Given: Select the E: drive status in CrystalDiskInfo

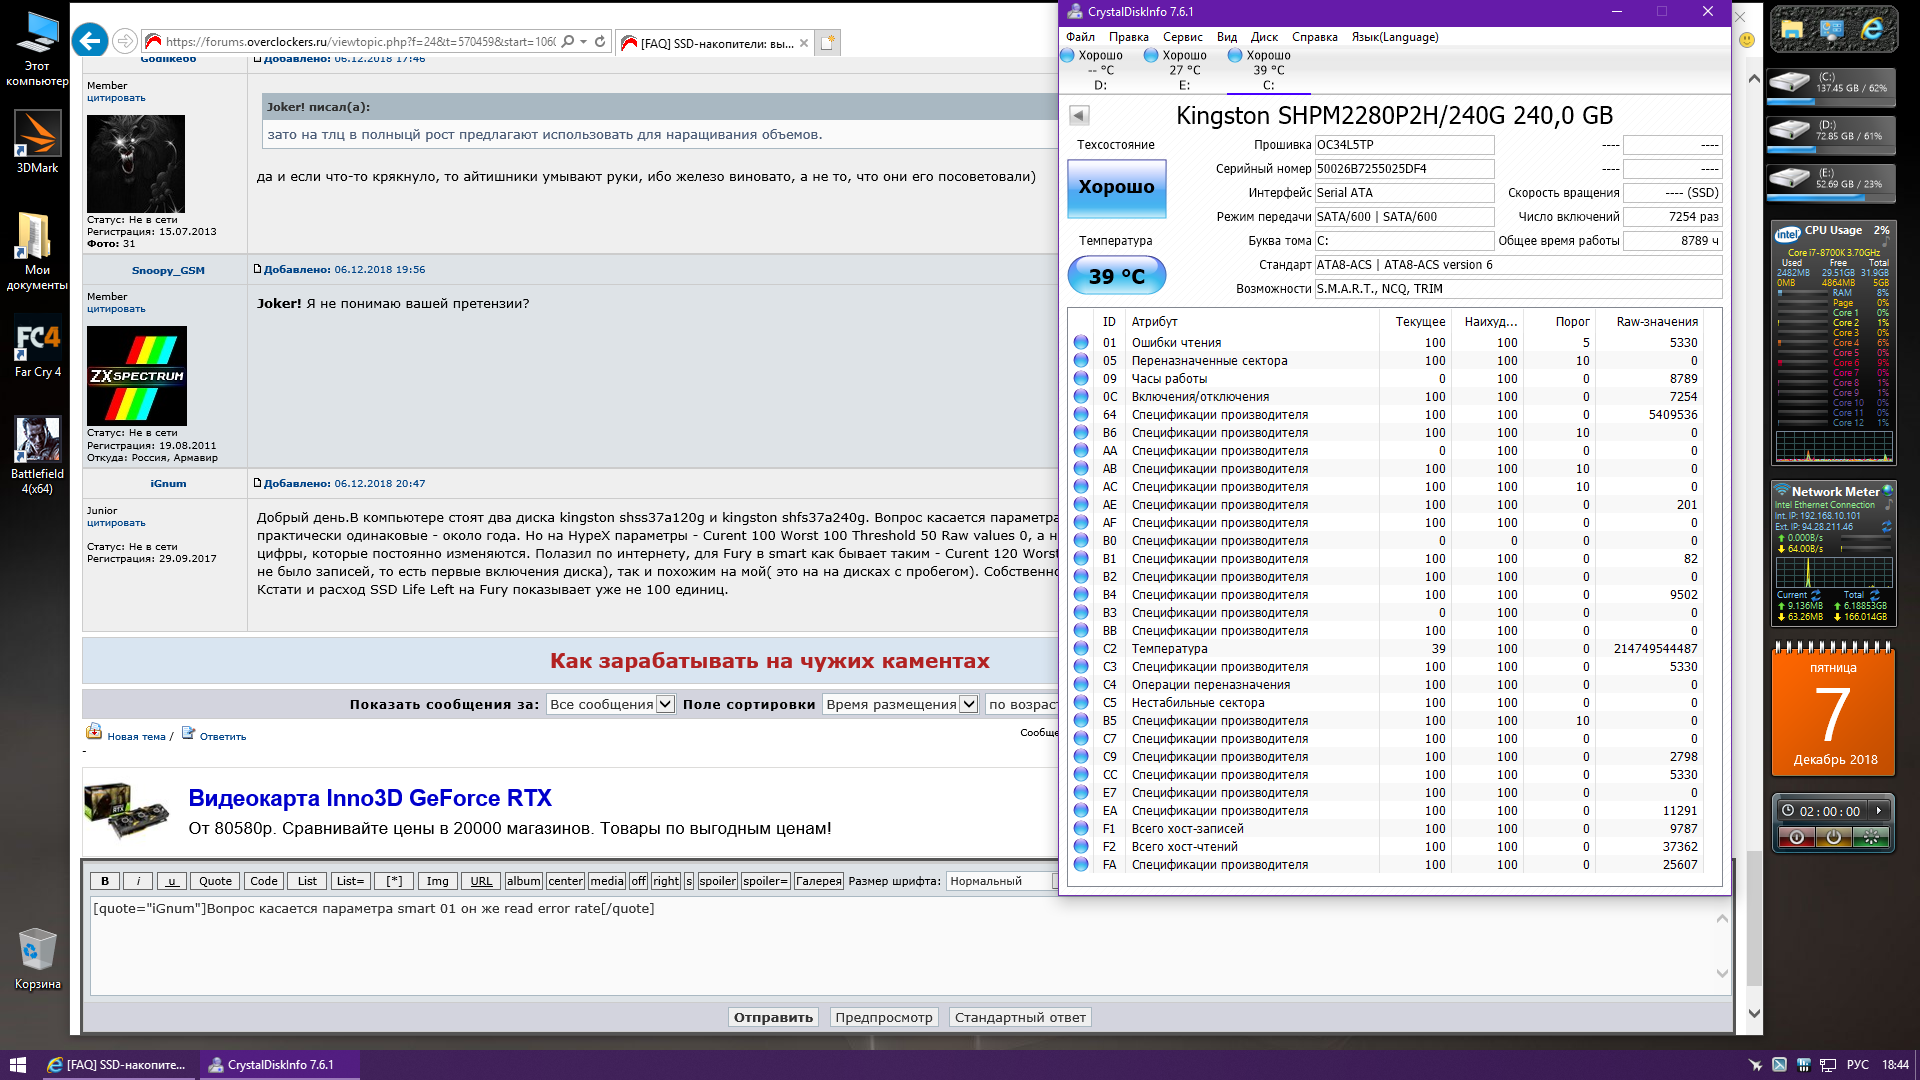Looking at the screenshot, I should pos(1177,69).
